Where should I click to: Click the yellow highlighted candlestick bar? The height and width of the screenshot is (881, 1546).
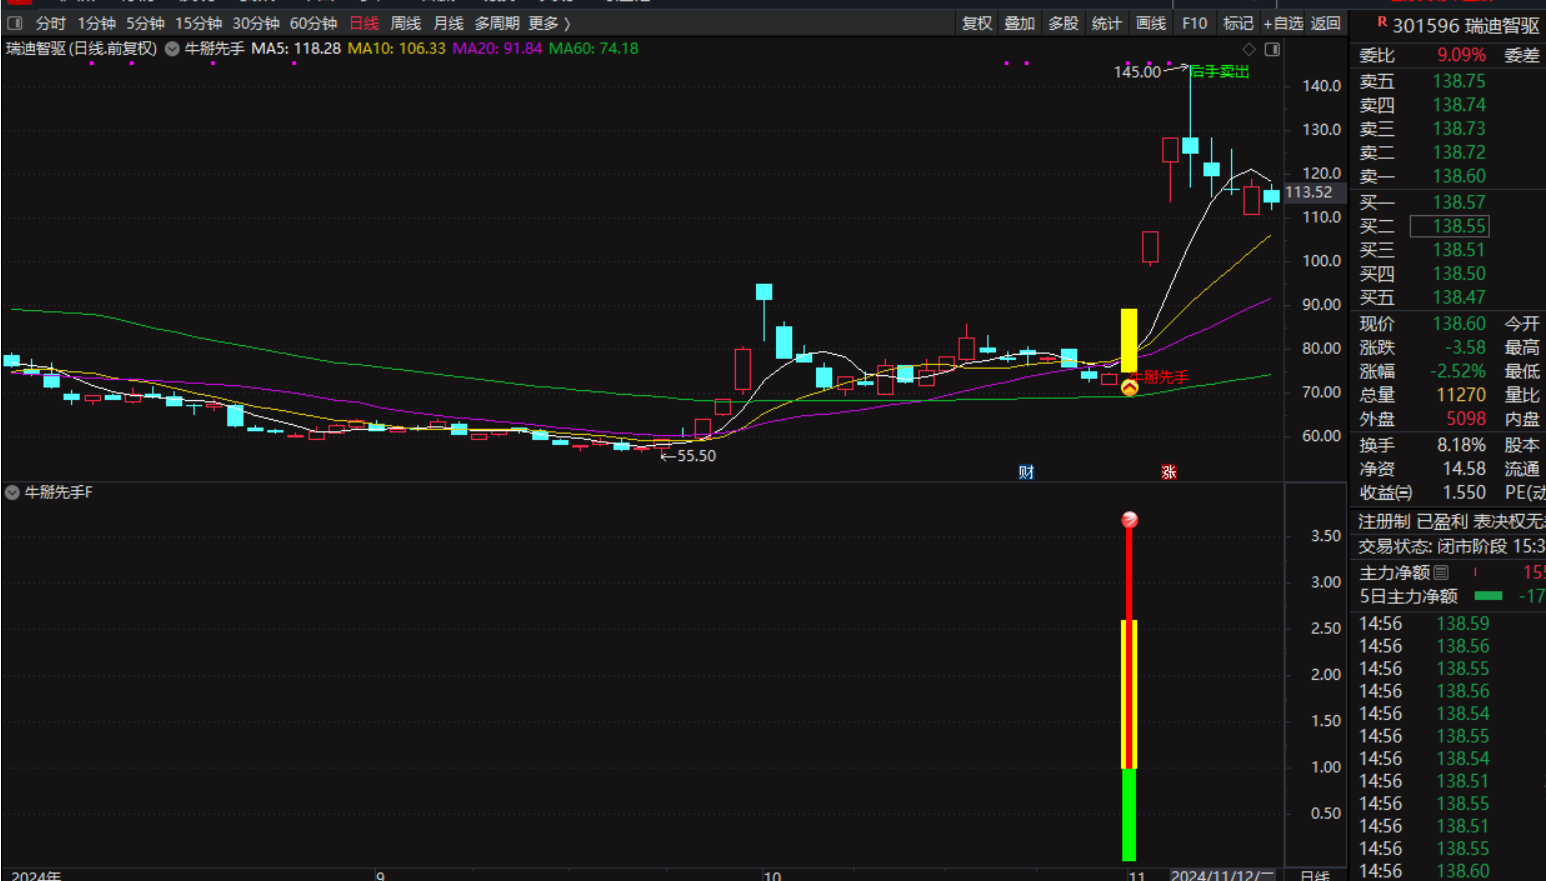click(x=1129, y=340)
